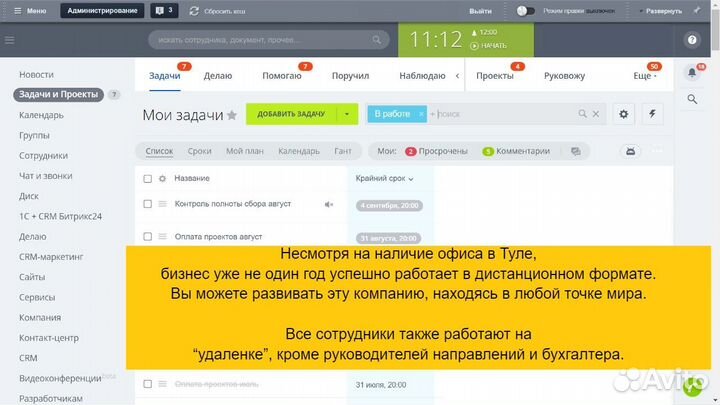Image resolution: width=720 pixels, height=405 pixels.
Task: Select the Гант view
Action: coord(343,151)
